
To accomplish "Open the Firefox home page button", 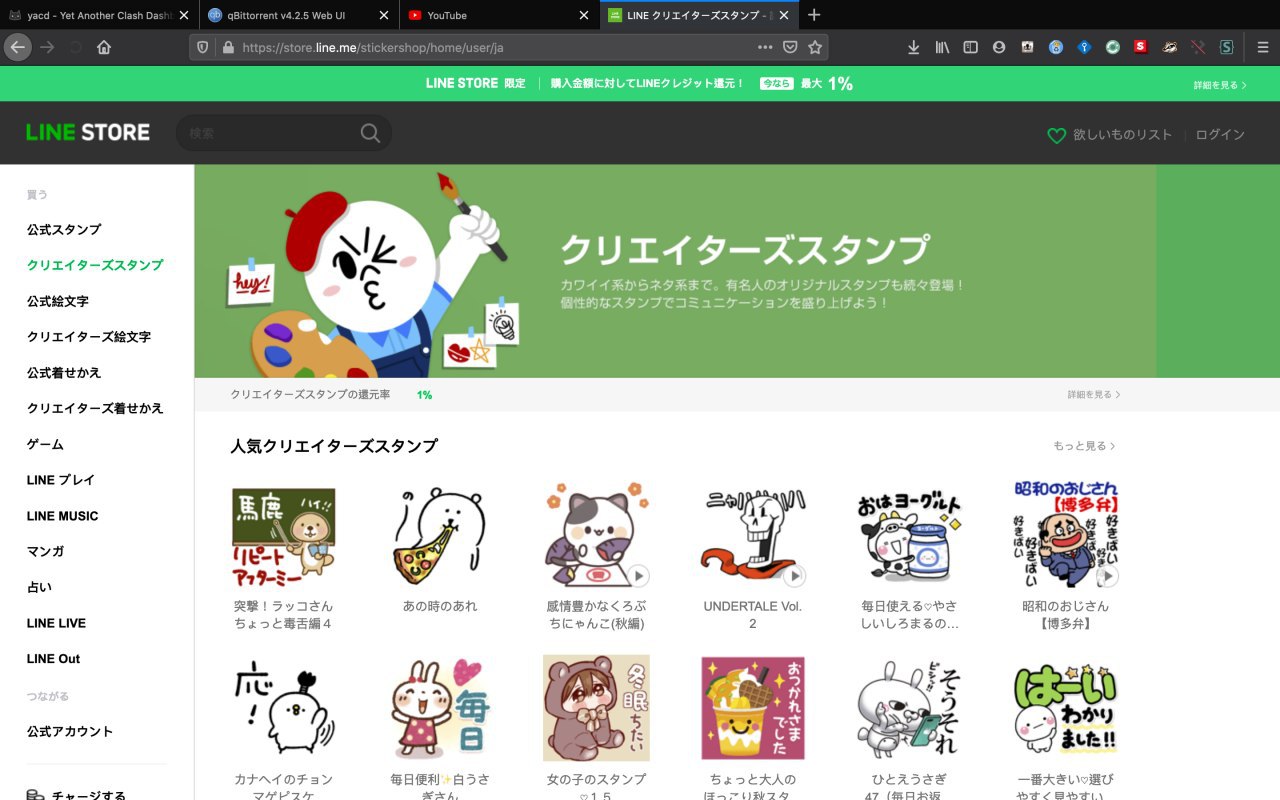I will [x=104, y=47].
